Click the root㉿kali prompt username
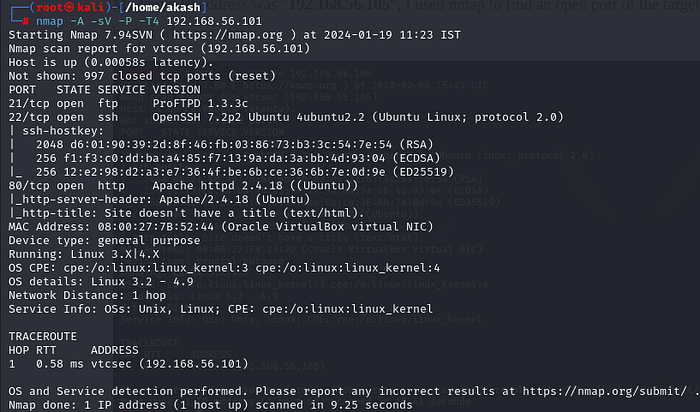 point(47,7)
